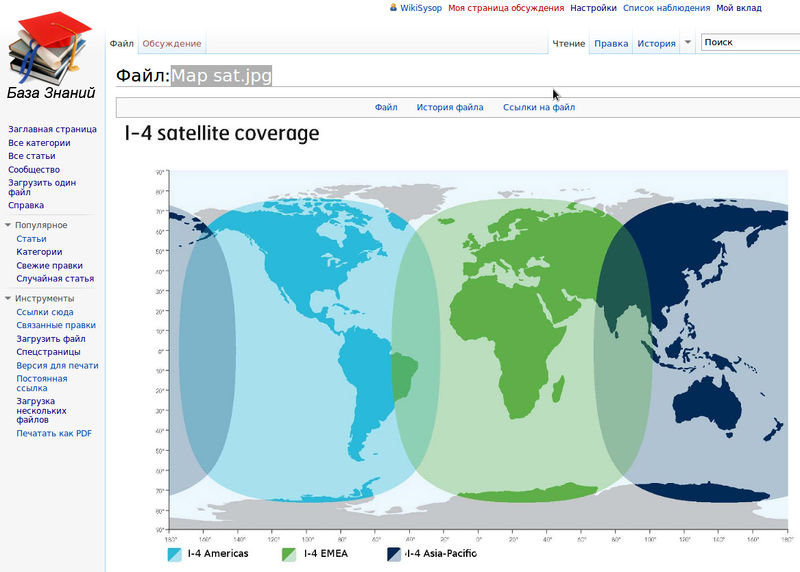Go to Заглавная страница
Viewport: 800px width, 572px height.
pyautogui.click(x=52, y=129)
